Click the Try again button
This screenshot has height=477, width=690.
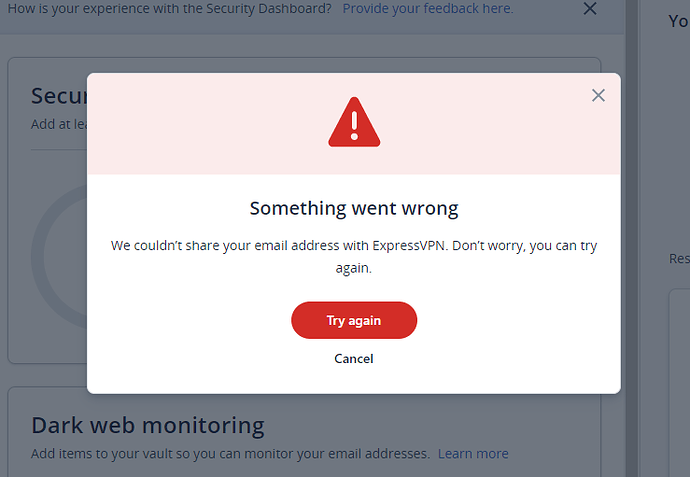(354, 320)
